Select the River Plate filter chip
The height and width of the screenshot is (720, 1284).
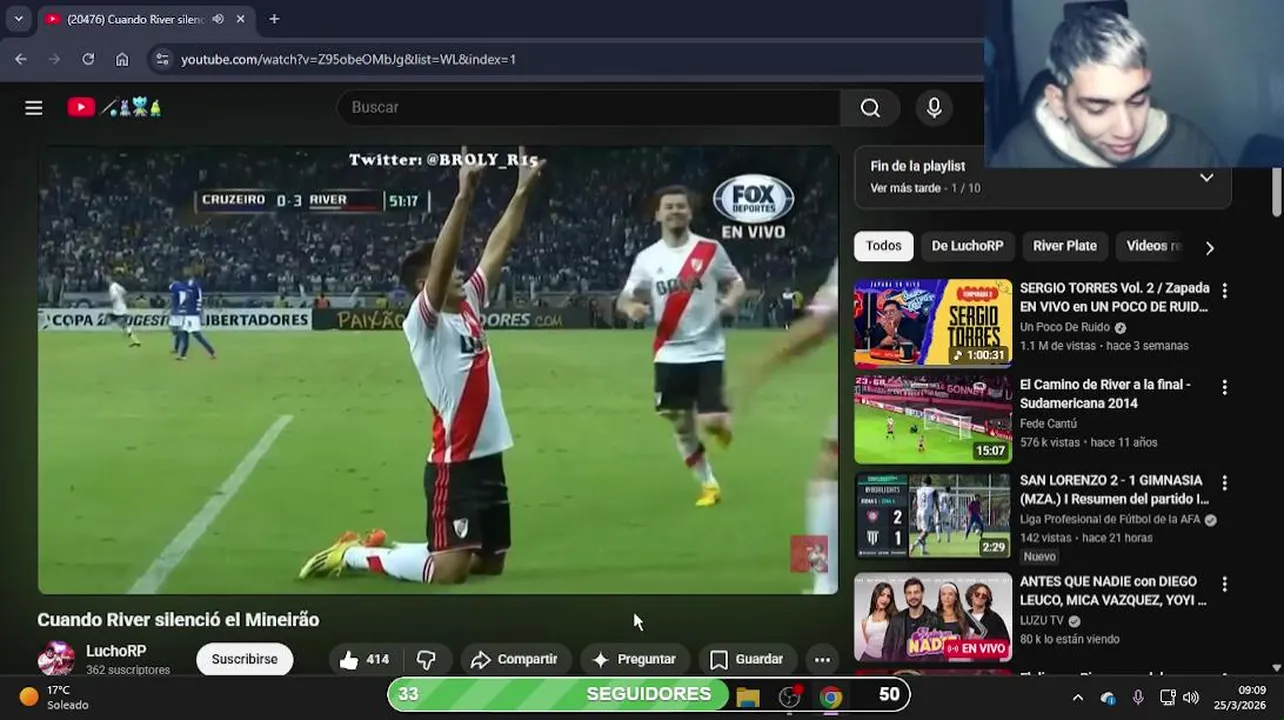pos(1064,246)
